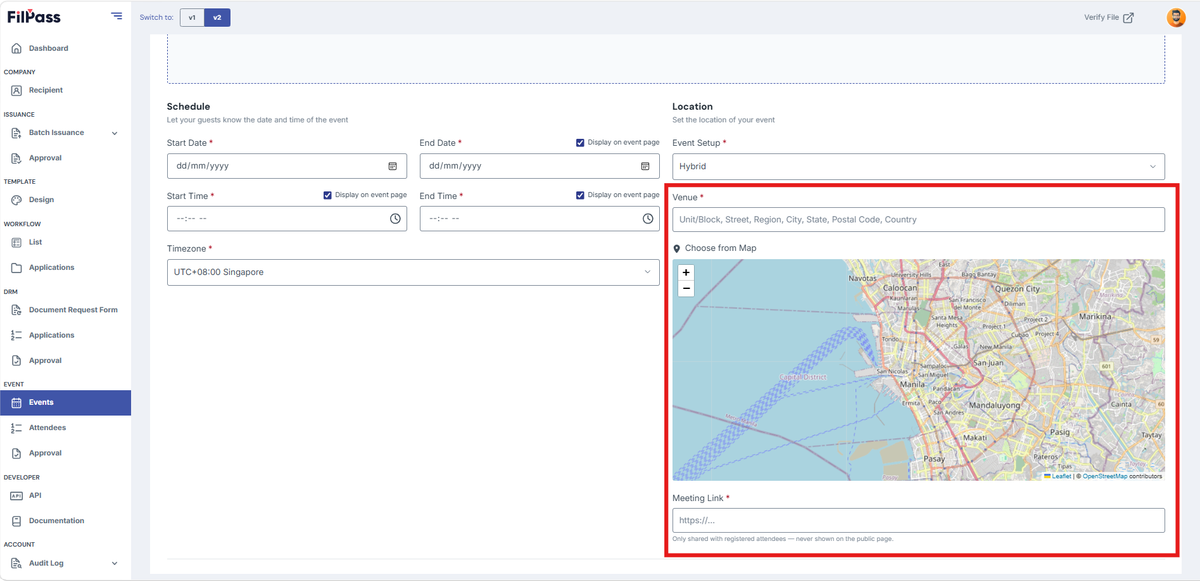Open the Timezone dropdown
This screenshot has height=581, width=1200.
(x=413, y=272)
